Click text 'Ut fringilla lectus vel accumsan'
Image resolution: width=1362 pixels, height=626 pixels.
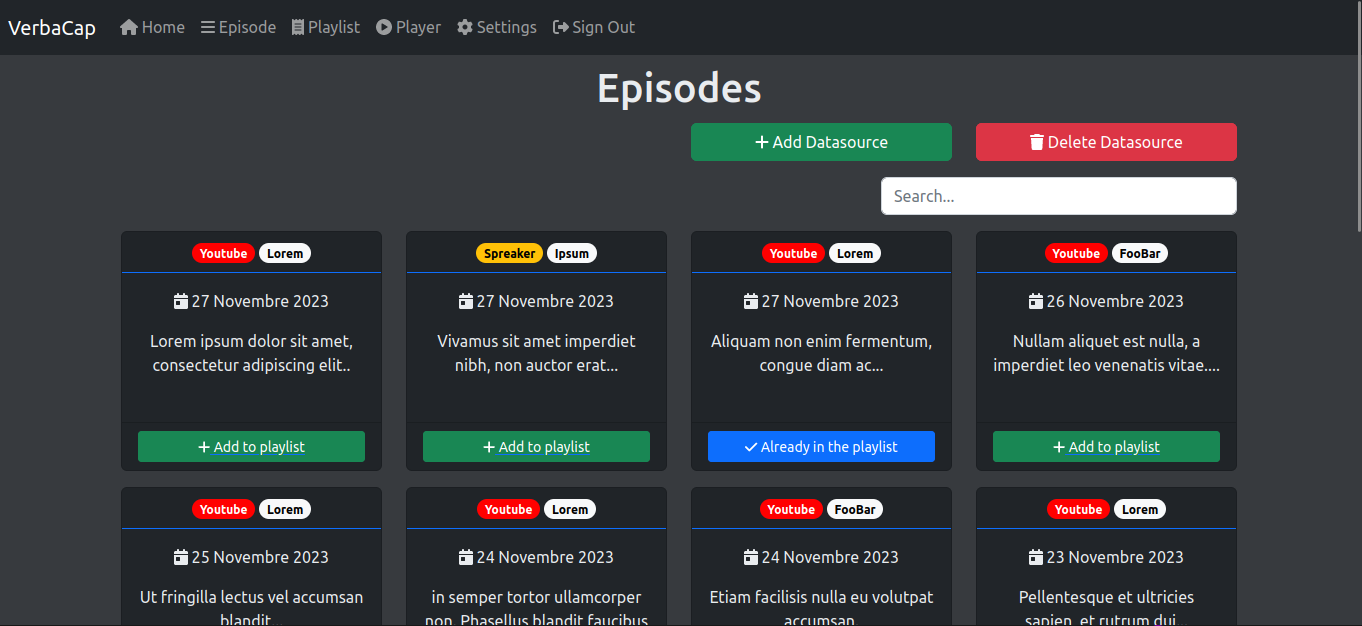click(251, 597)
